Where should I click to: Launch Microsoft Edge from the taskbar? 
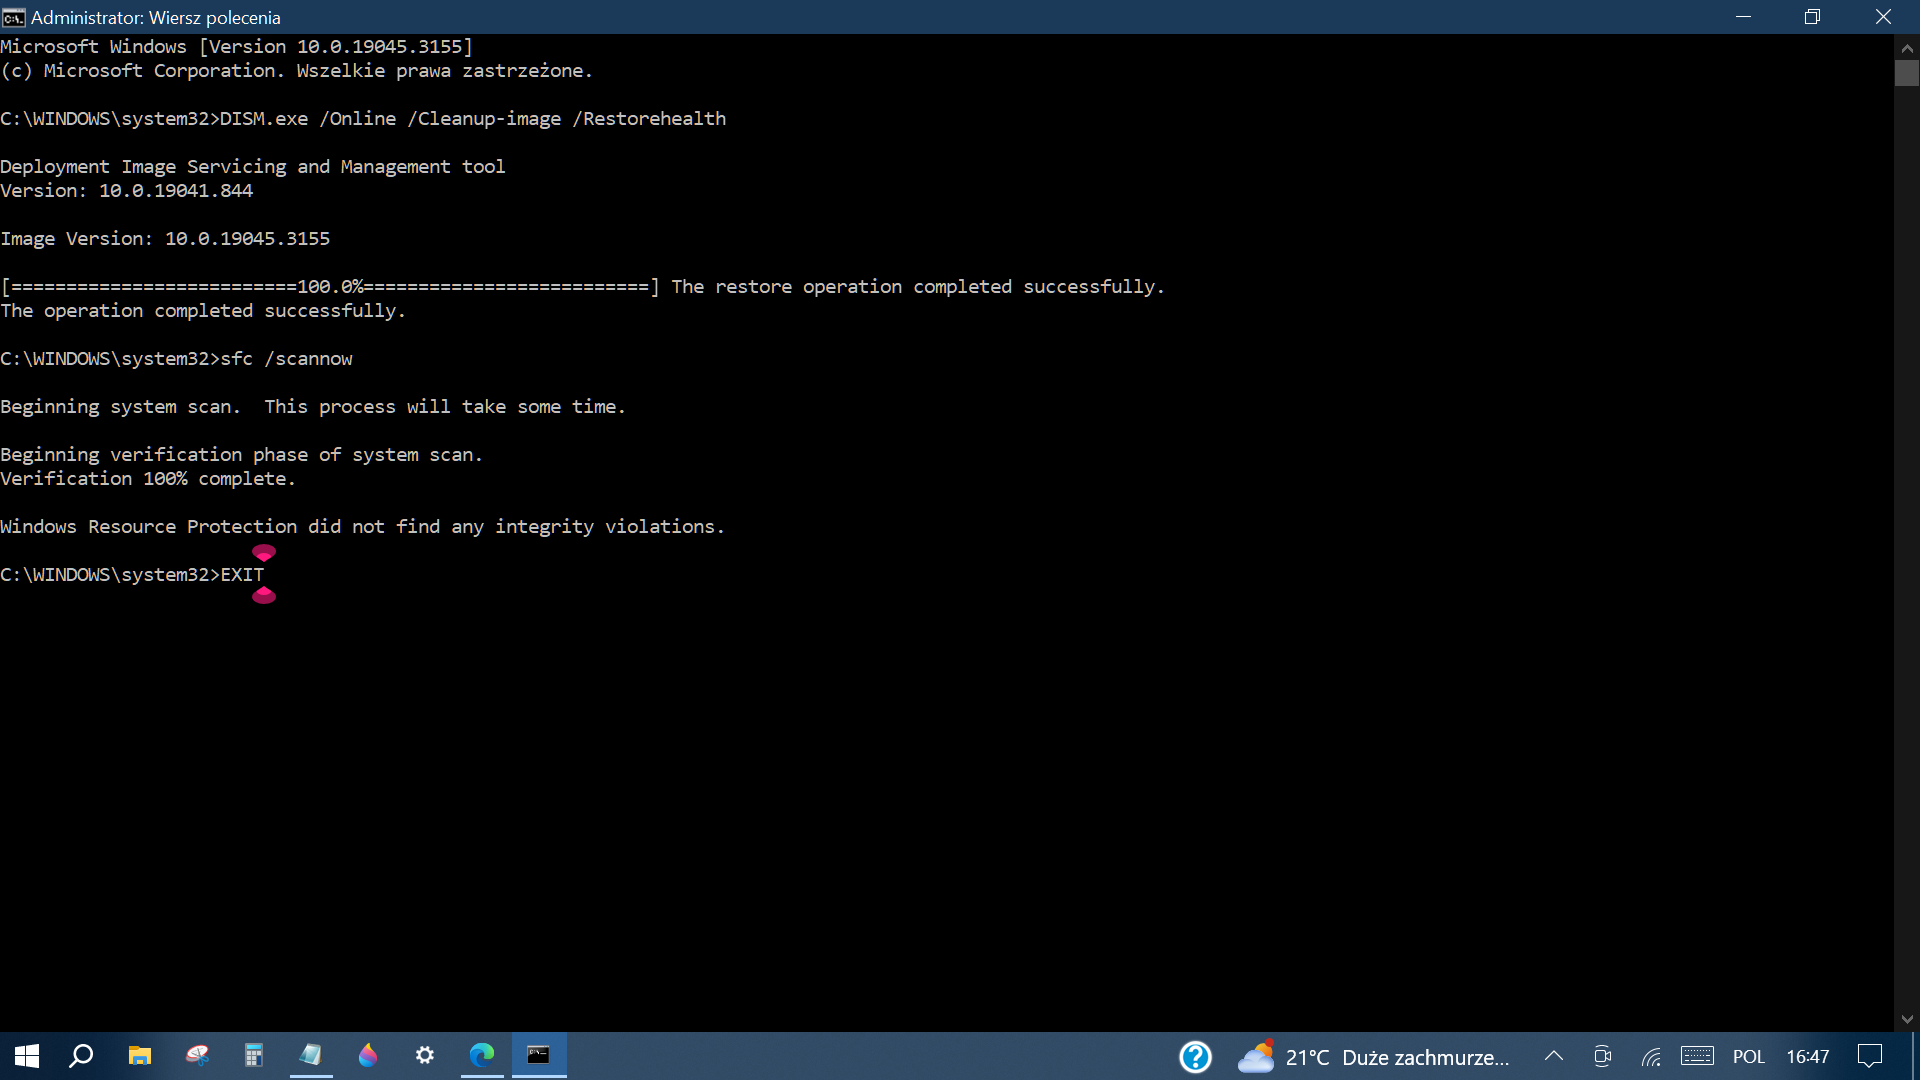[x=482, y=1055]
